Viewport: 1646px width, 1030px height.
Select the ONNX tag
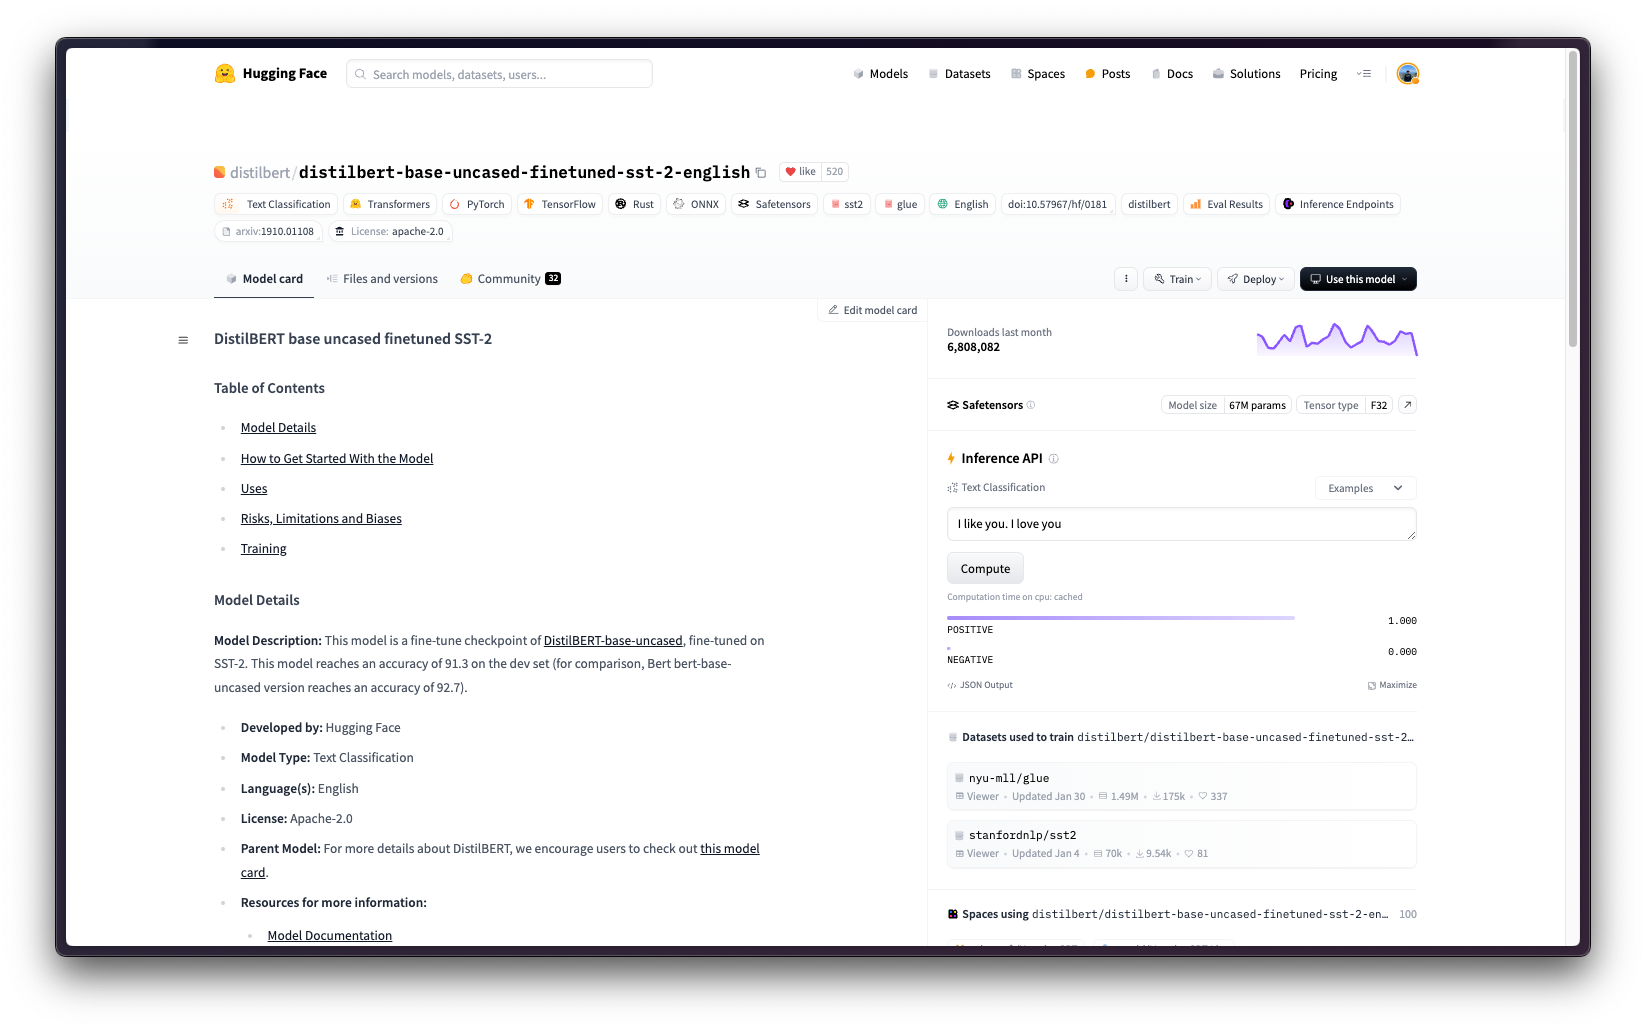696,204
